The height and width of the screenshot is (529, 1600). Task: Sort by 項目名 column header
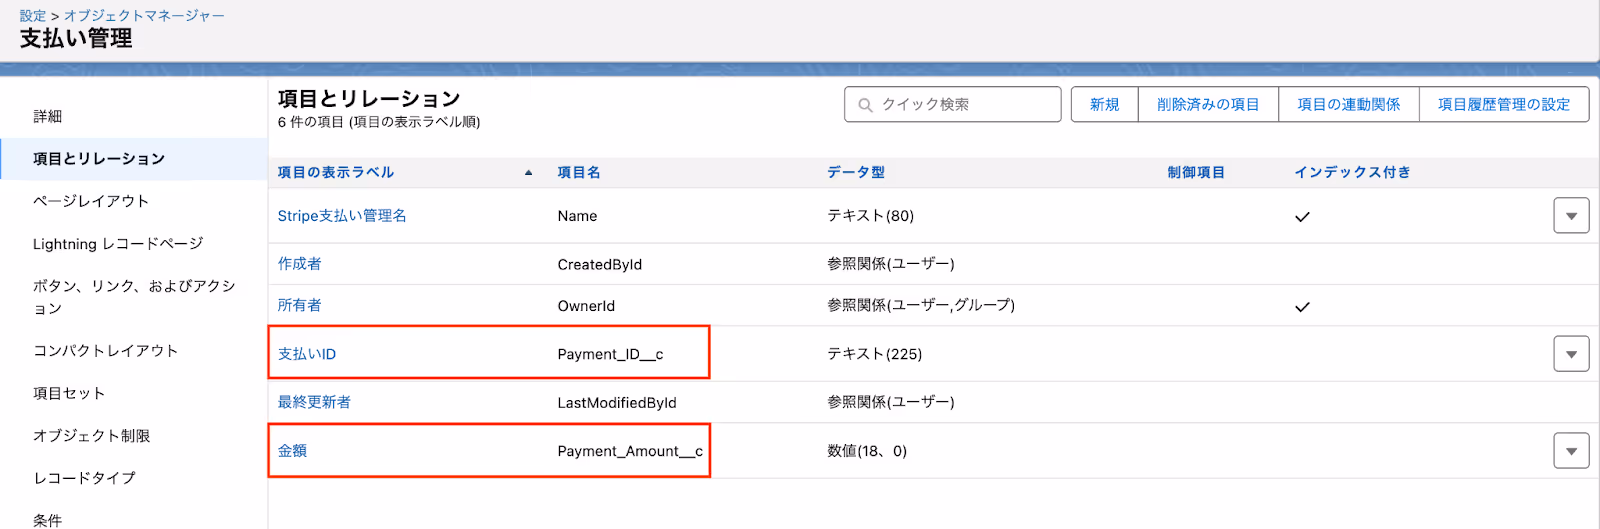[x=579, y=173]
